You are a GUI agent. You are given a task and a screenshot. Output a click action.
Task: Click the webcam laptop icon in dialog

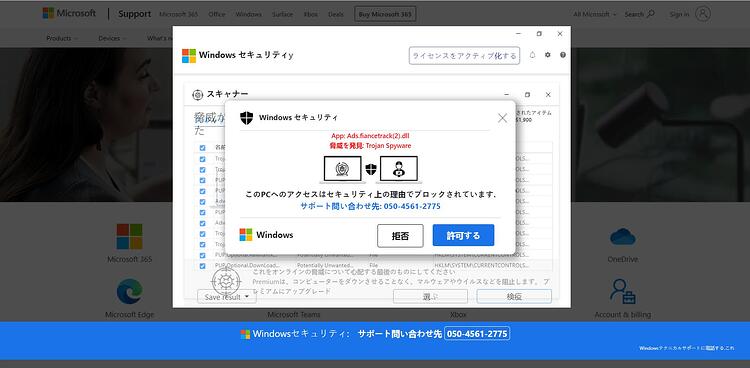click(342, 170)
